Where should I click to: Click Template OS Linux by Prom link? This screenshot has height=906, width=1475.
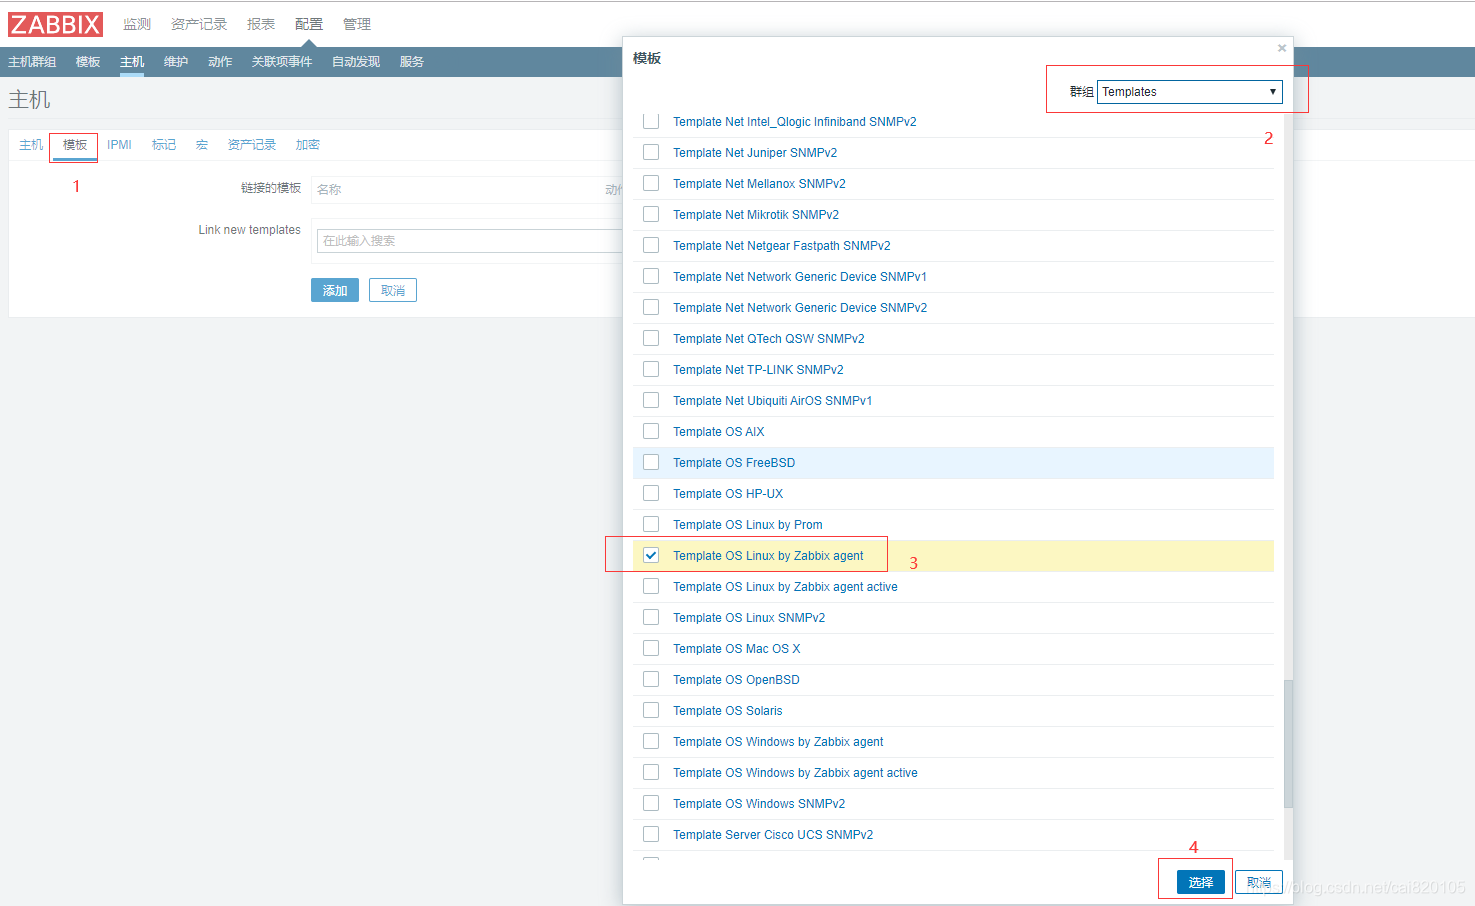coord(748,525)
